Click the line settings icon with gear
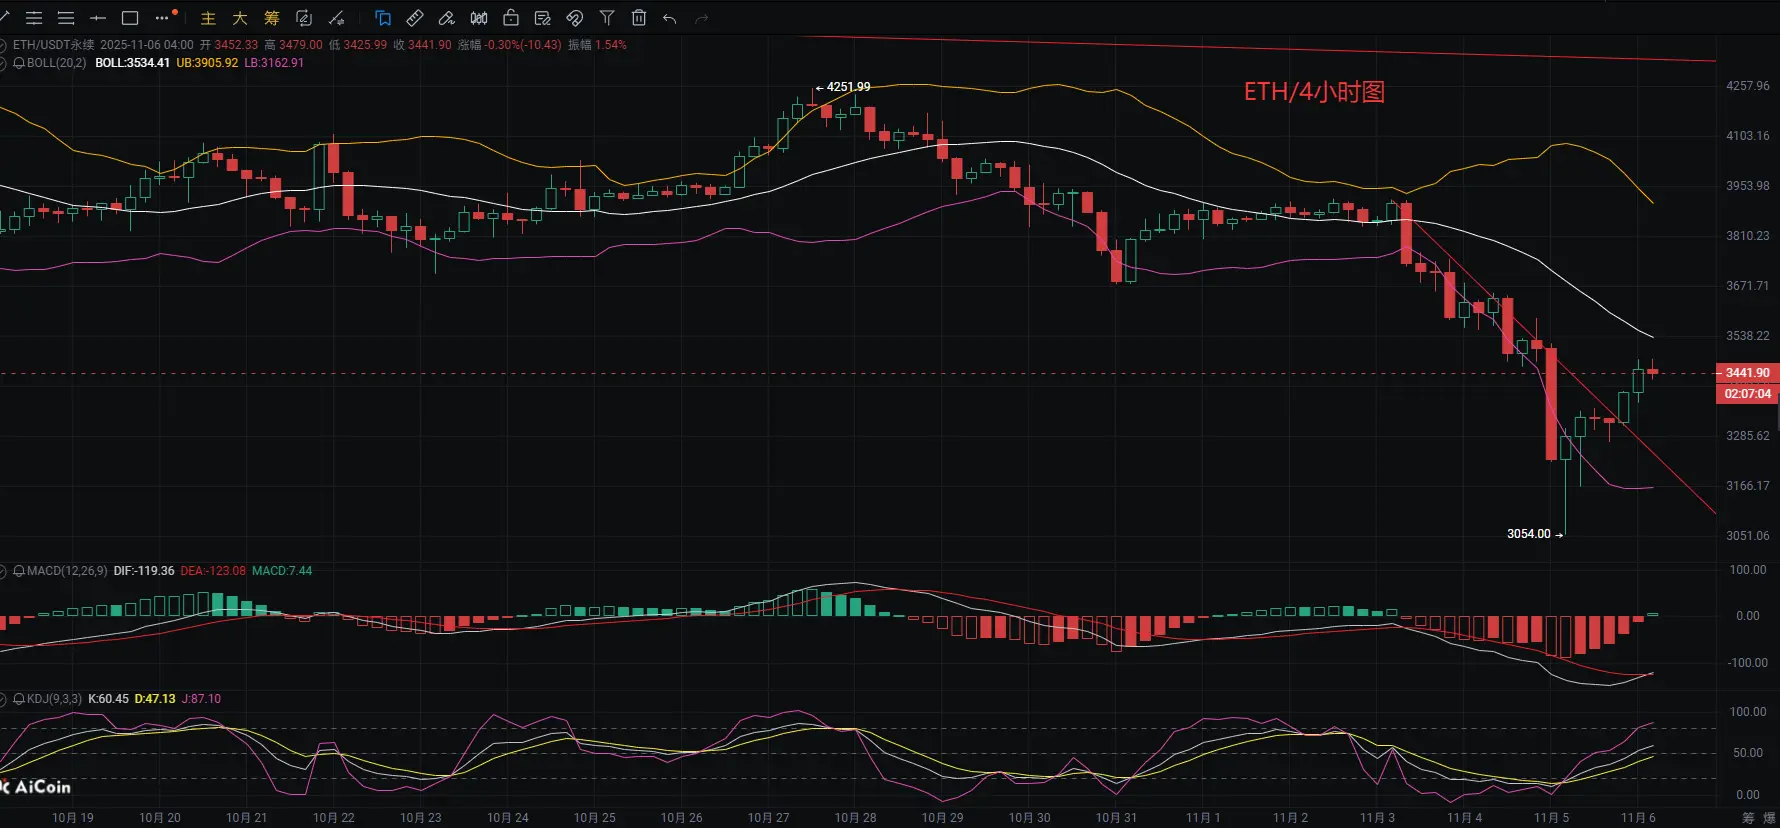The image size is (1780, 828). click(337, 18)
